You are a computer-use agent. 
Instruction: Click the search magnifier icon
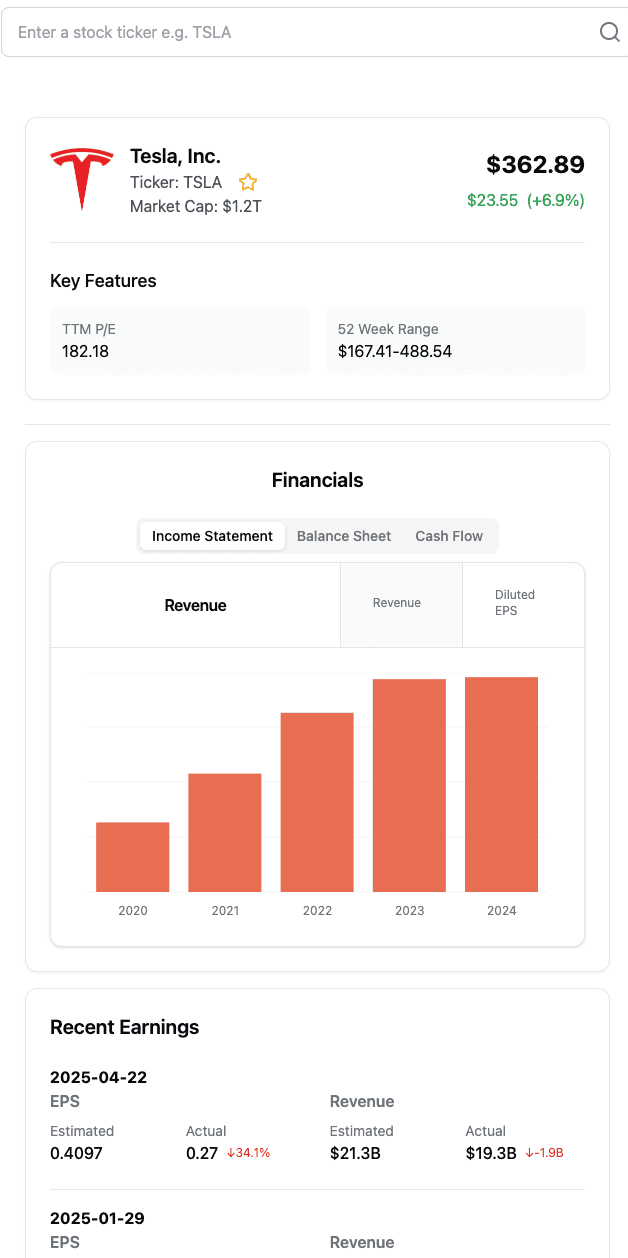(609, 32)
